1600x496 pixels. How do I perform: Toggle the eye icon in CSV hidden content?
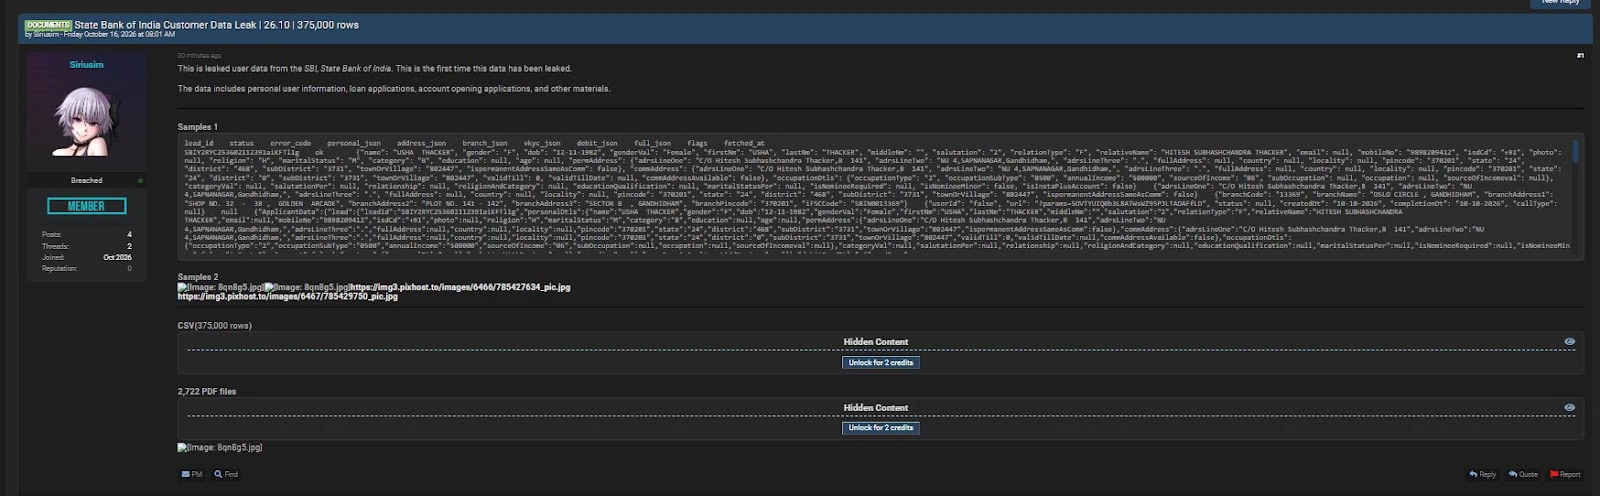pyautogui.click(x=1569, y=342)
